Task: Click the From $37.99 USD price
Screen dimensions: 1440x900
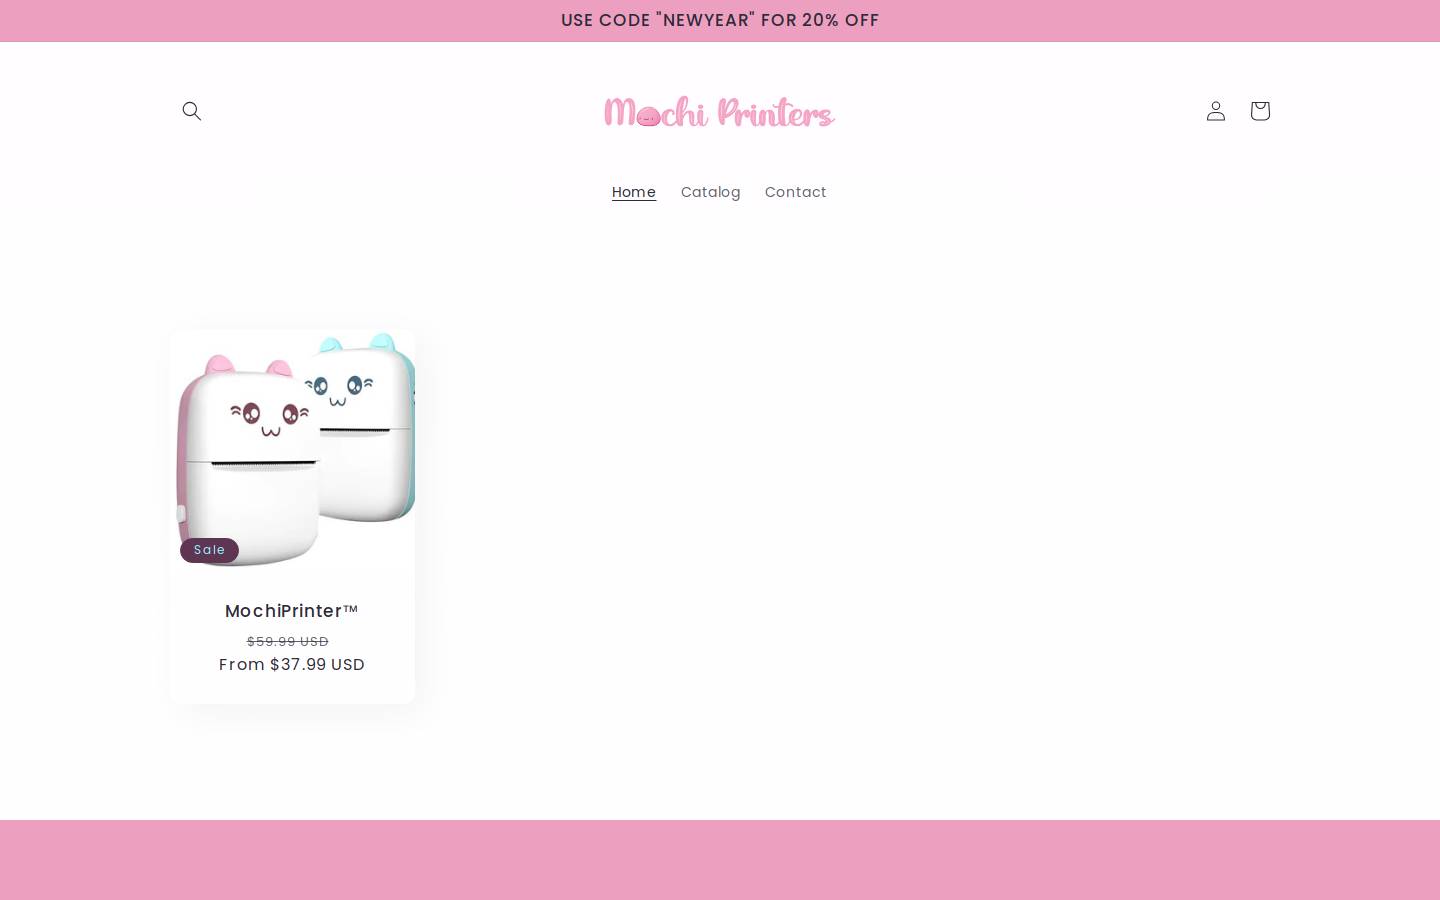Action: (292, 665)
